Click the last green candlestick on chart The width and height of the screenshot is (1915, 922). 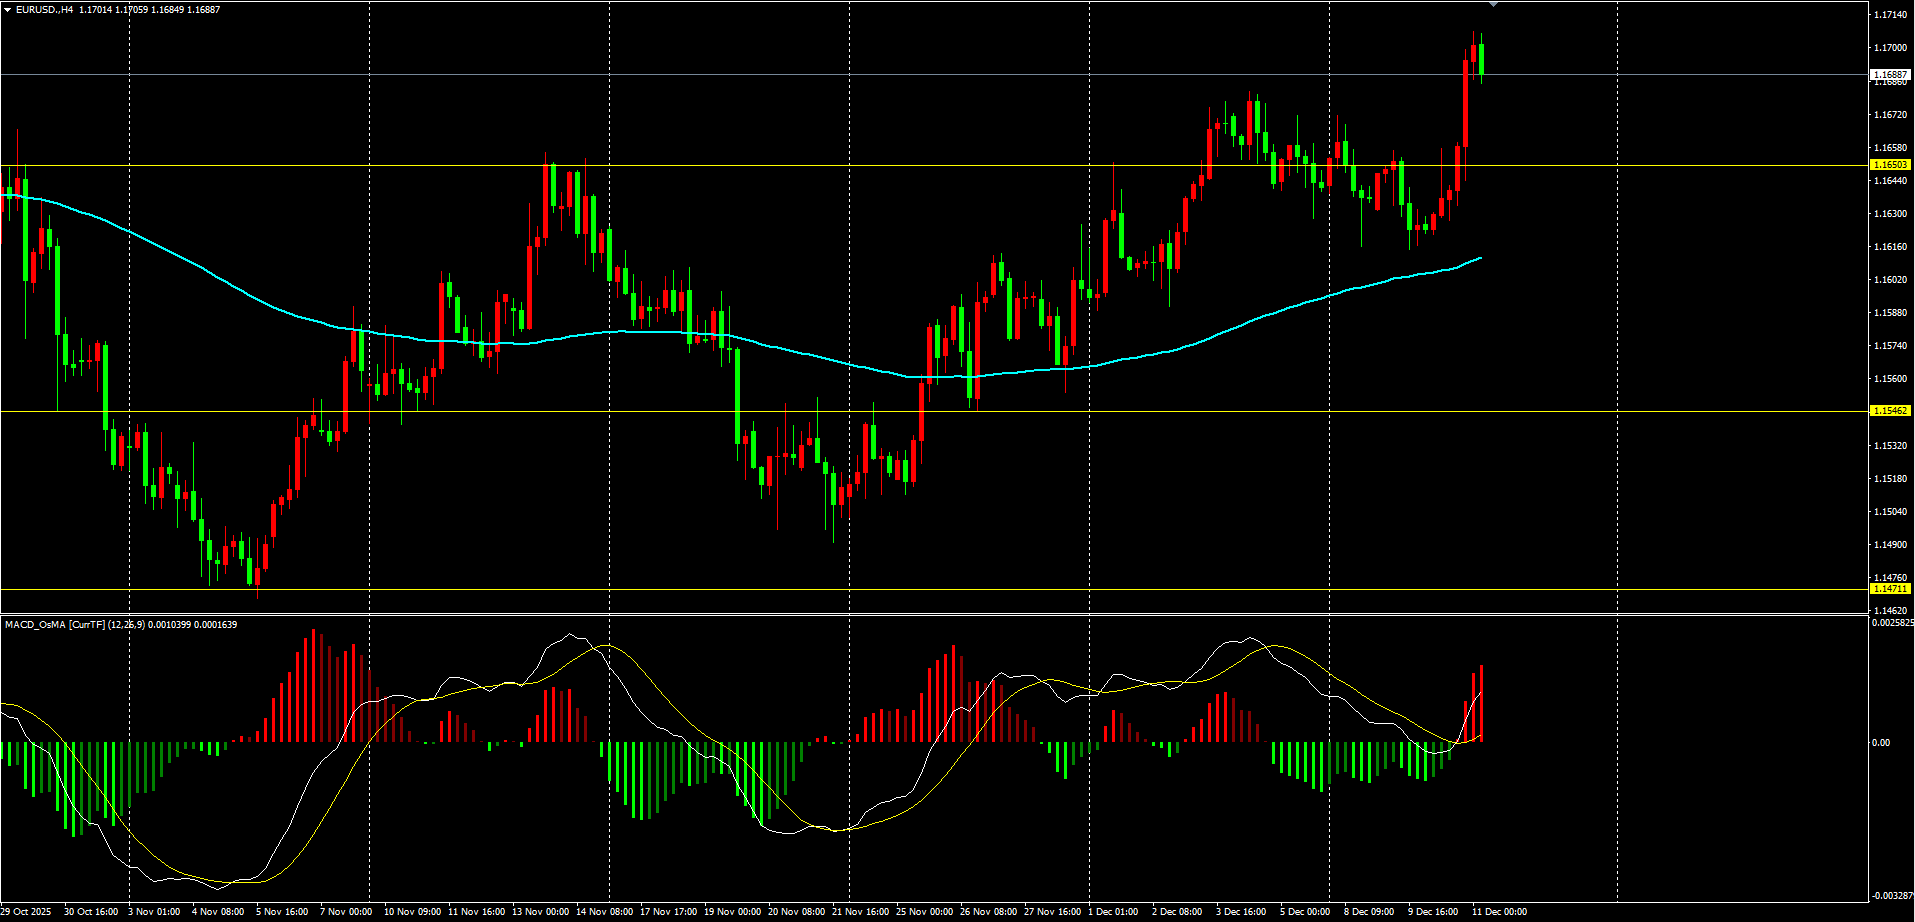tap(1481, 59)
